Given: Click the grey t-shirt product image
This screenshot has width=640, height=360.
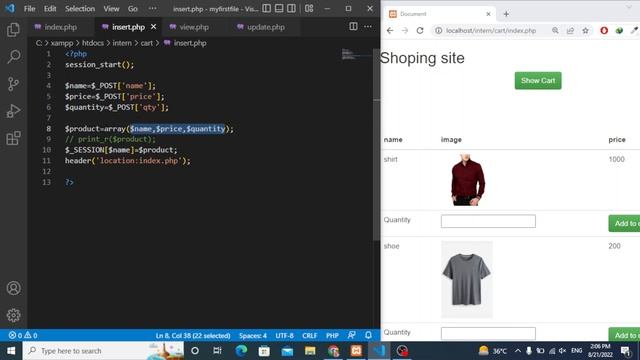Looking at the screenshot, I should click(467, 280).
